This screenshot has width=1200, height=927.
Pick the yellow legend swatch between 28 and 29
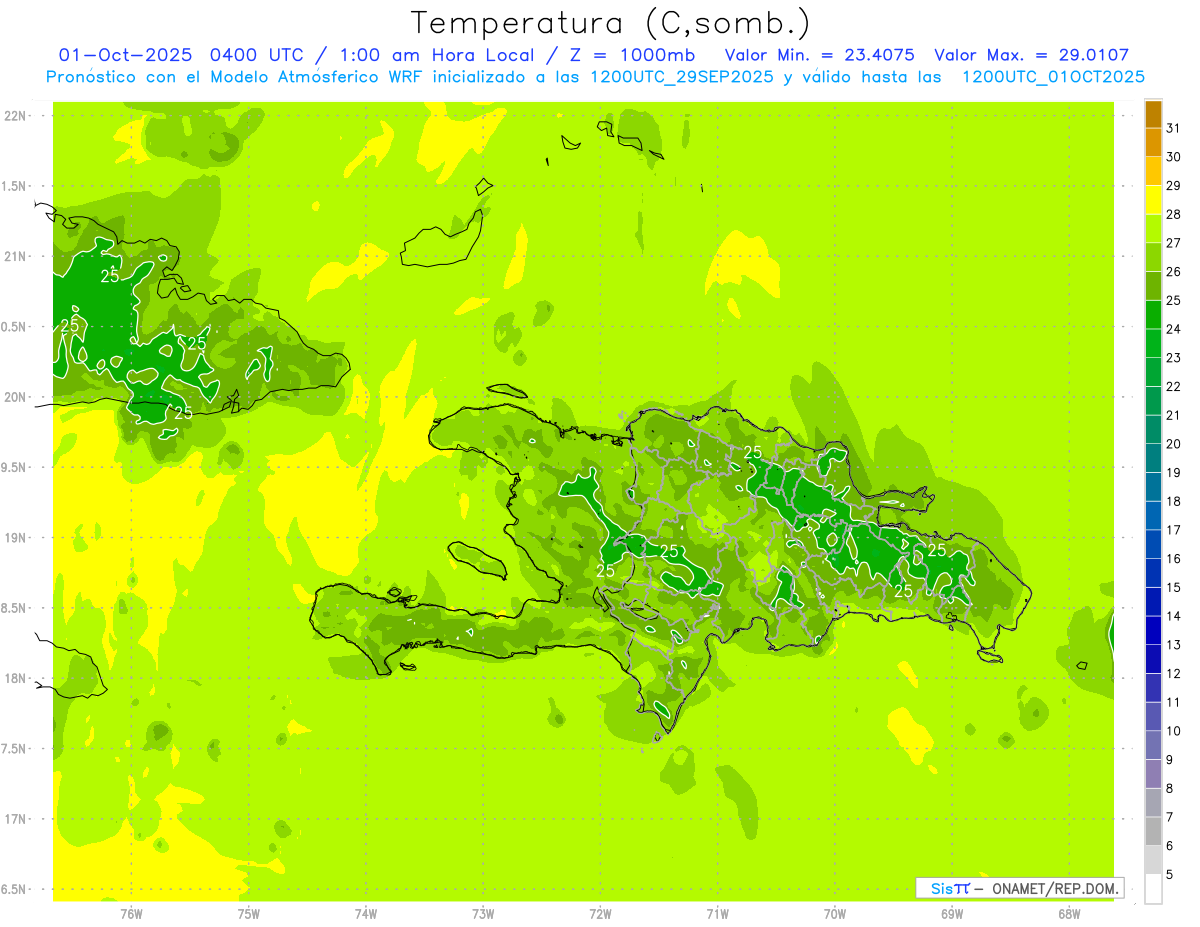tap(1153, 201)
